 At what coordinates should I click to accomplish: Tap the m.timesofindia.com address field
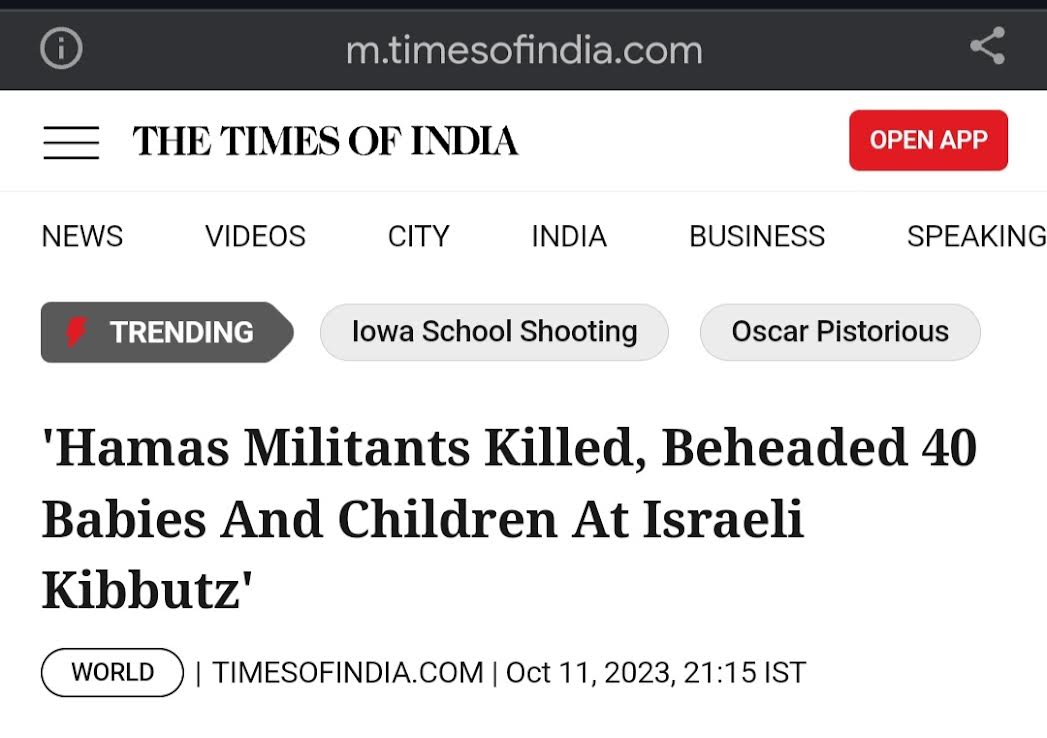point(524,51)
